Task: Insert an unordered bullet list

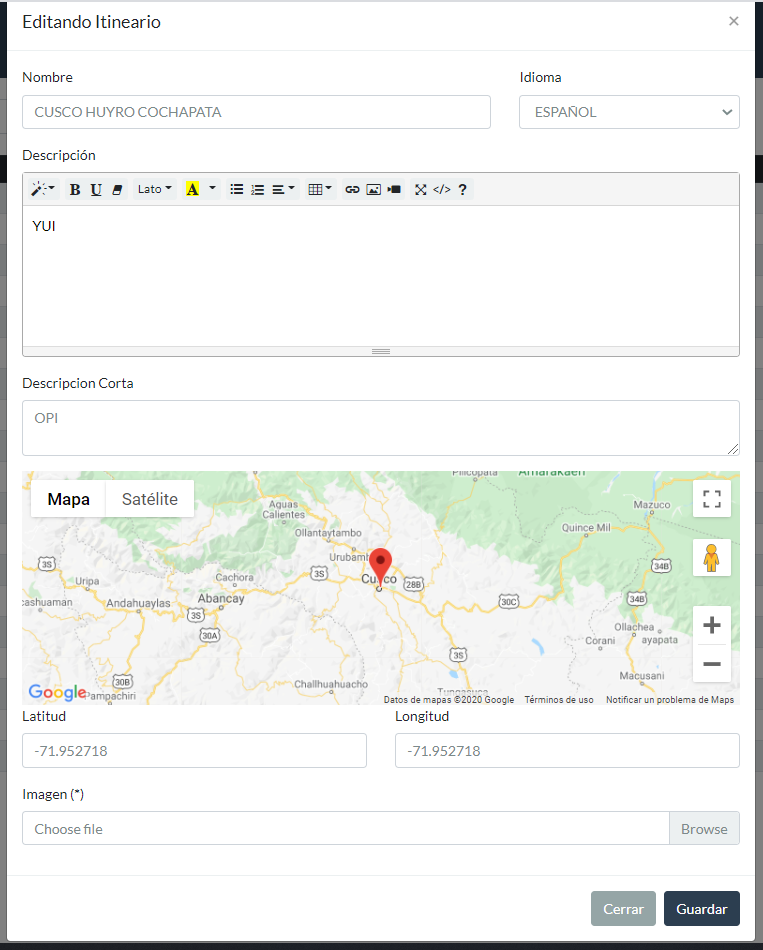Action: click(237, 189)
